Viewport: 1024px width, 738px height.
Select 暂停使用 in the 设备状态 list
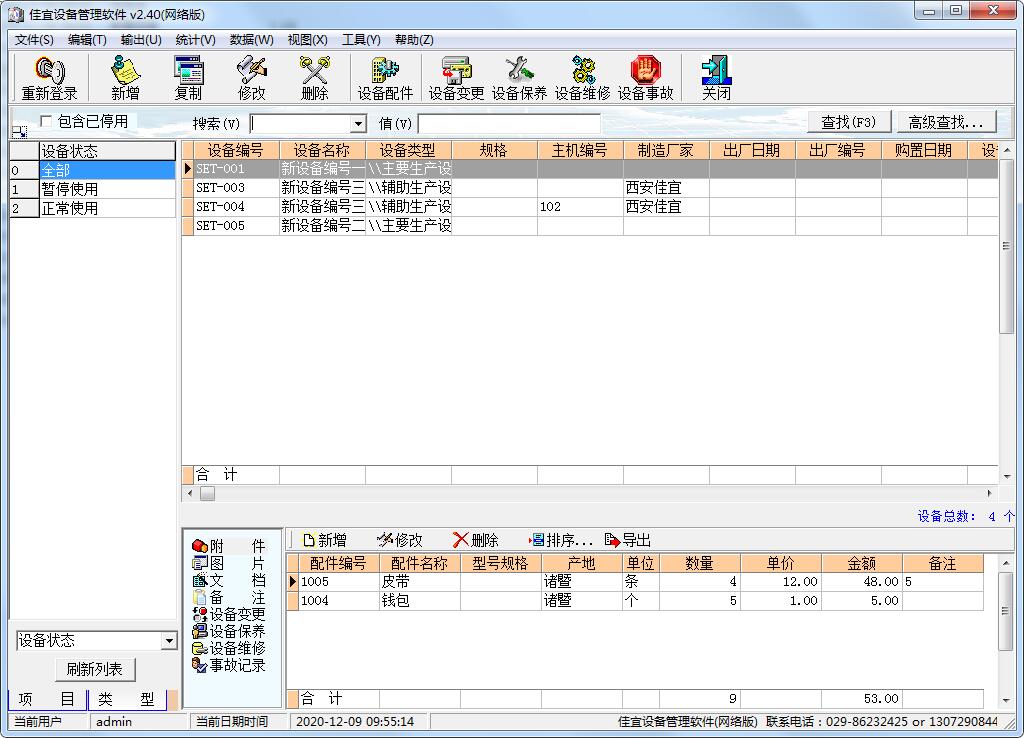click(x=93, y=189)
